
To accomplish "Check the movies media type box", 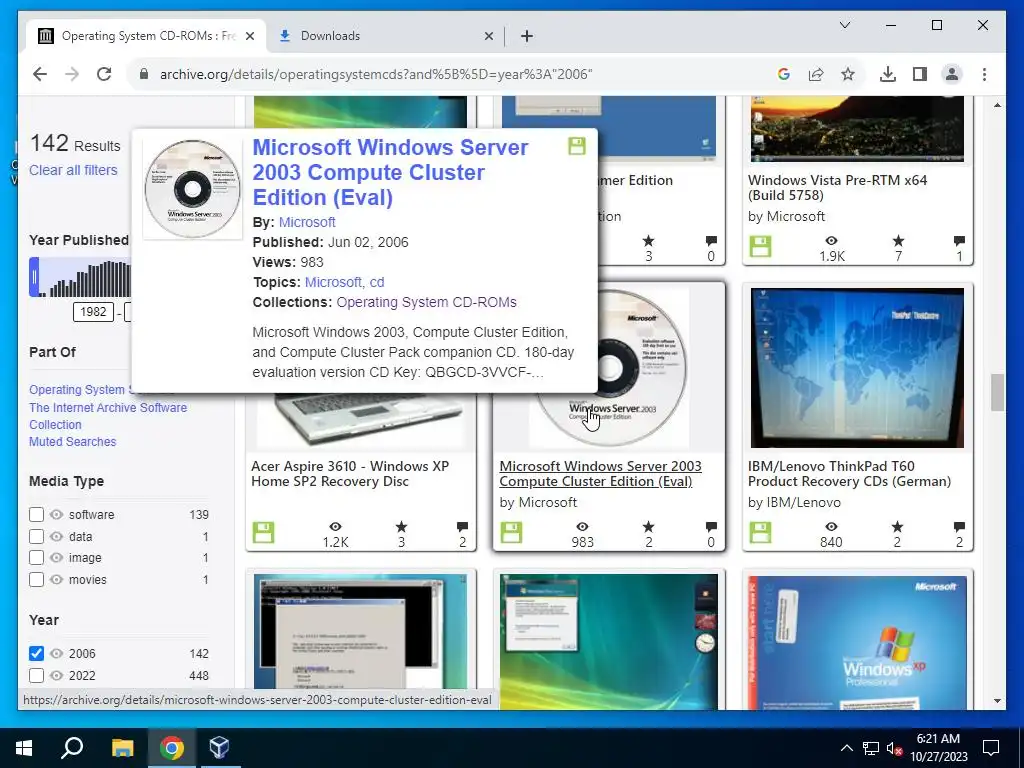I will (37, 579).
